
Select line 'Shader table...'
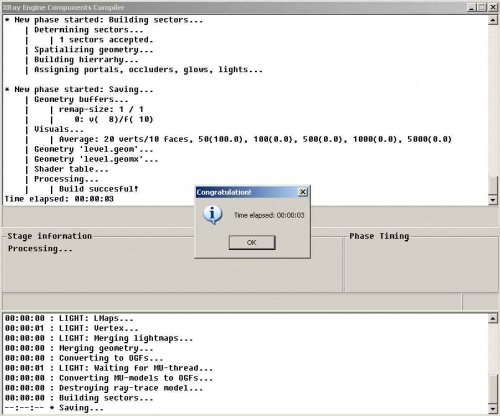[x=71, y=169]
